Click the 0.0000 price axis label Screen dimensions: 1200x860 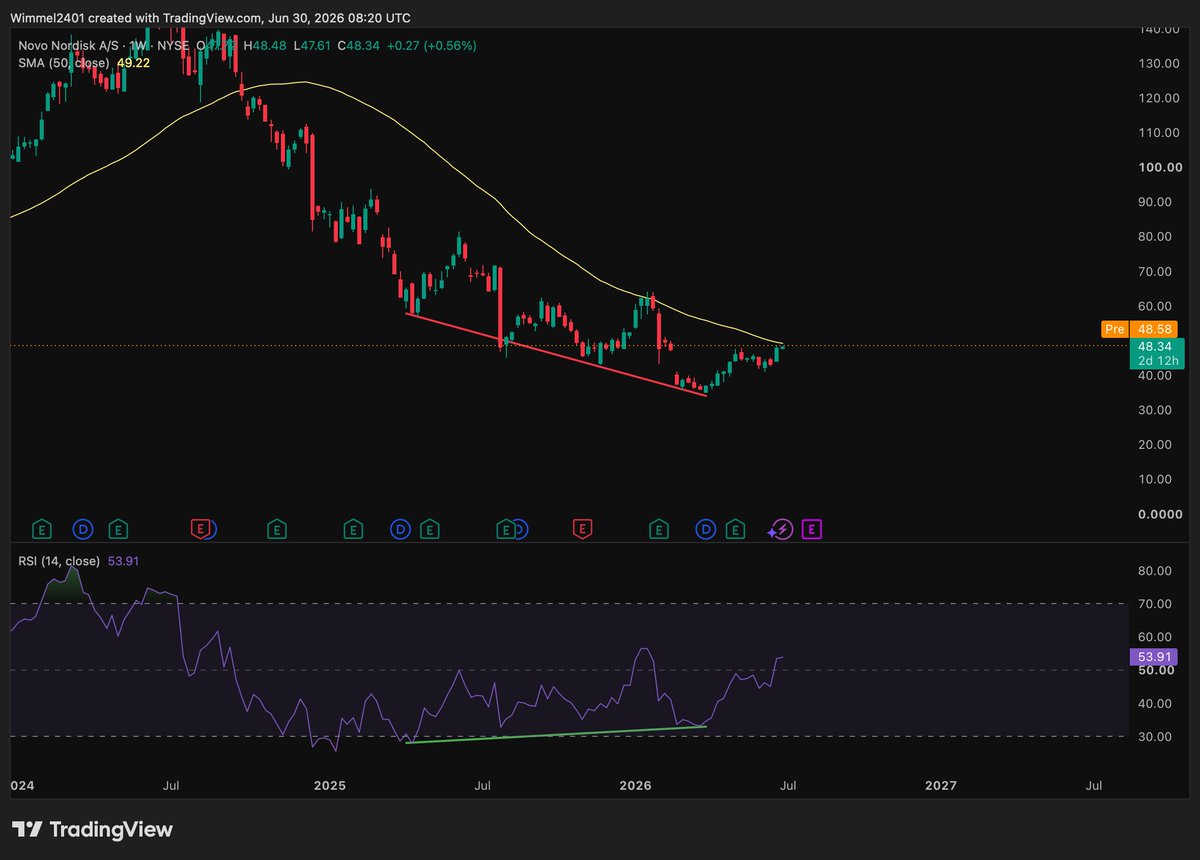[1158, 513]
